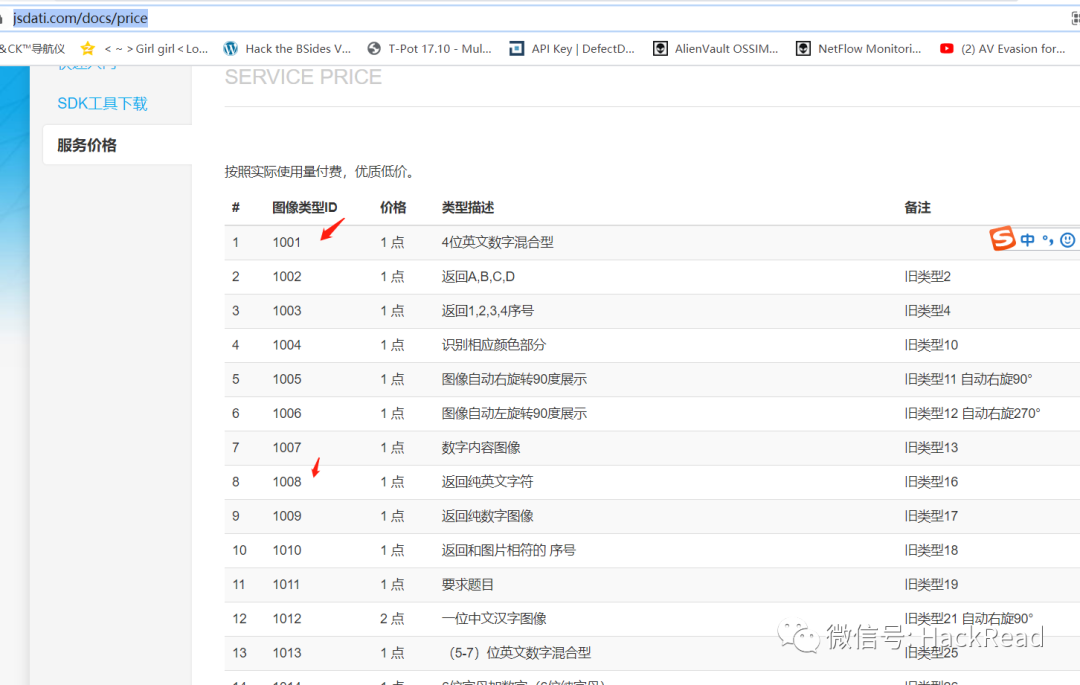Viewport: 1080px width, 685px height.
Task: Open Sogou emoji smiley panel
Action: (x=1067, y=240)
